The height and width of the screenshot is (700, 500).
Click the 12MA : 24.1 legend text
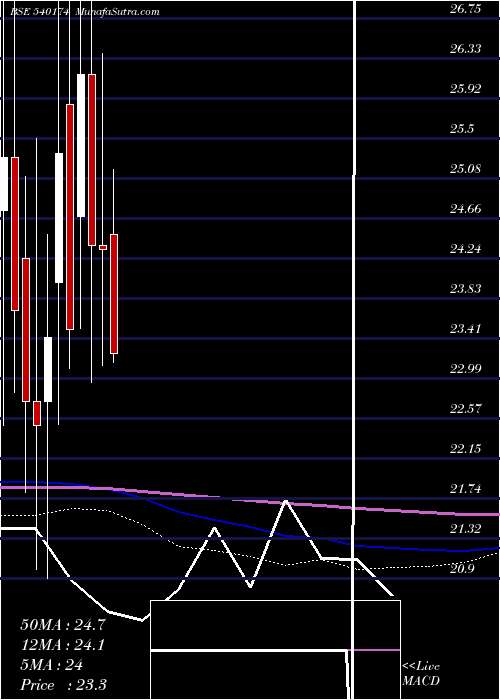point(62,645)
